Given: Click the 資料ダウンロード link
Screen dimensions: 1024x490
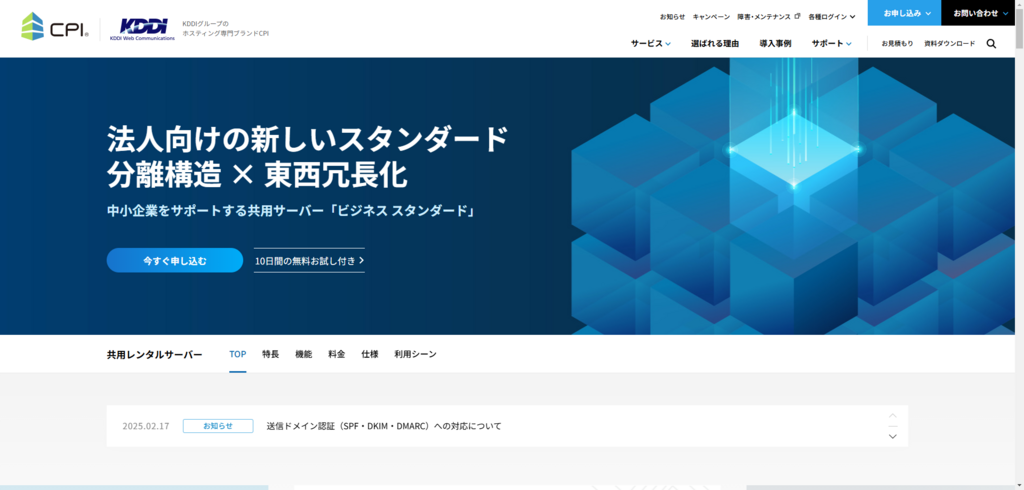Looking at the screenshot, I should point(949,44).
